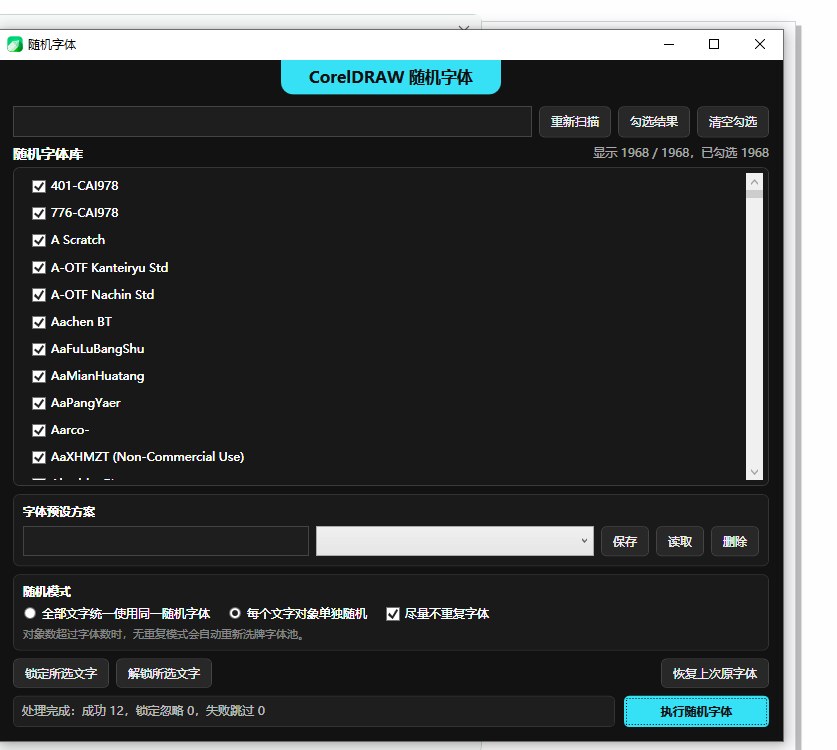The height and width of the screenshot is (750, 837).
Task: Open the font preset scheme dropdown
Action: [455, 541]
